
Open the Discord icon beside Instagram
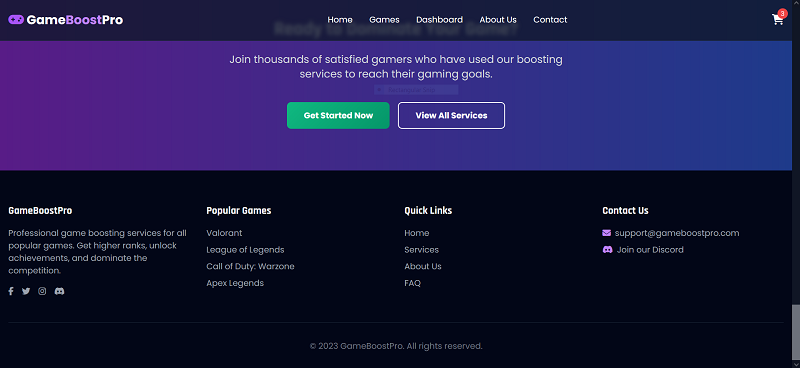coord(59,291)
